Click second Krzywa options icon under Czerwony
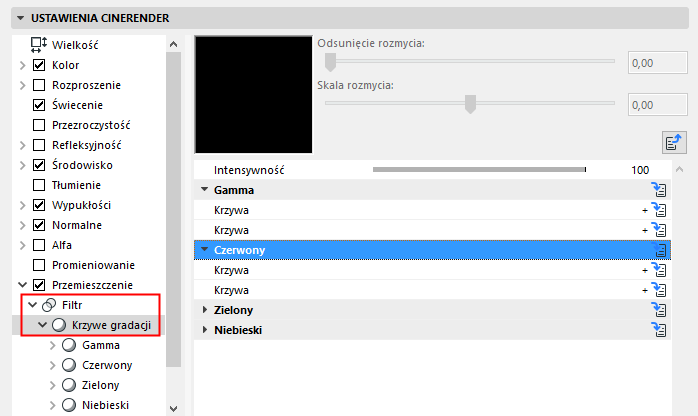 click(659, 290)
